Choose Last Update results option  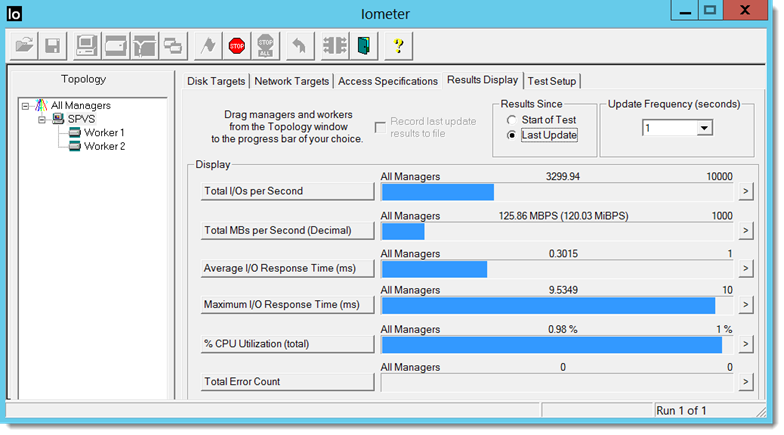pos(511,135)
